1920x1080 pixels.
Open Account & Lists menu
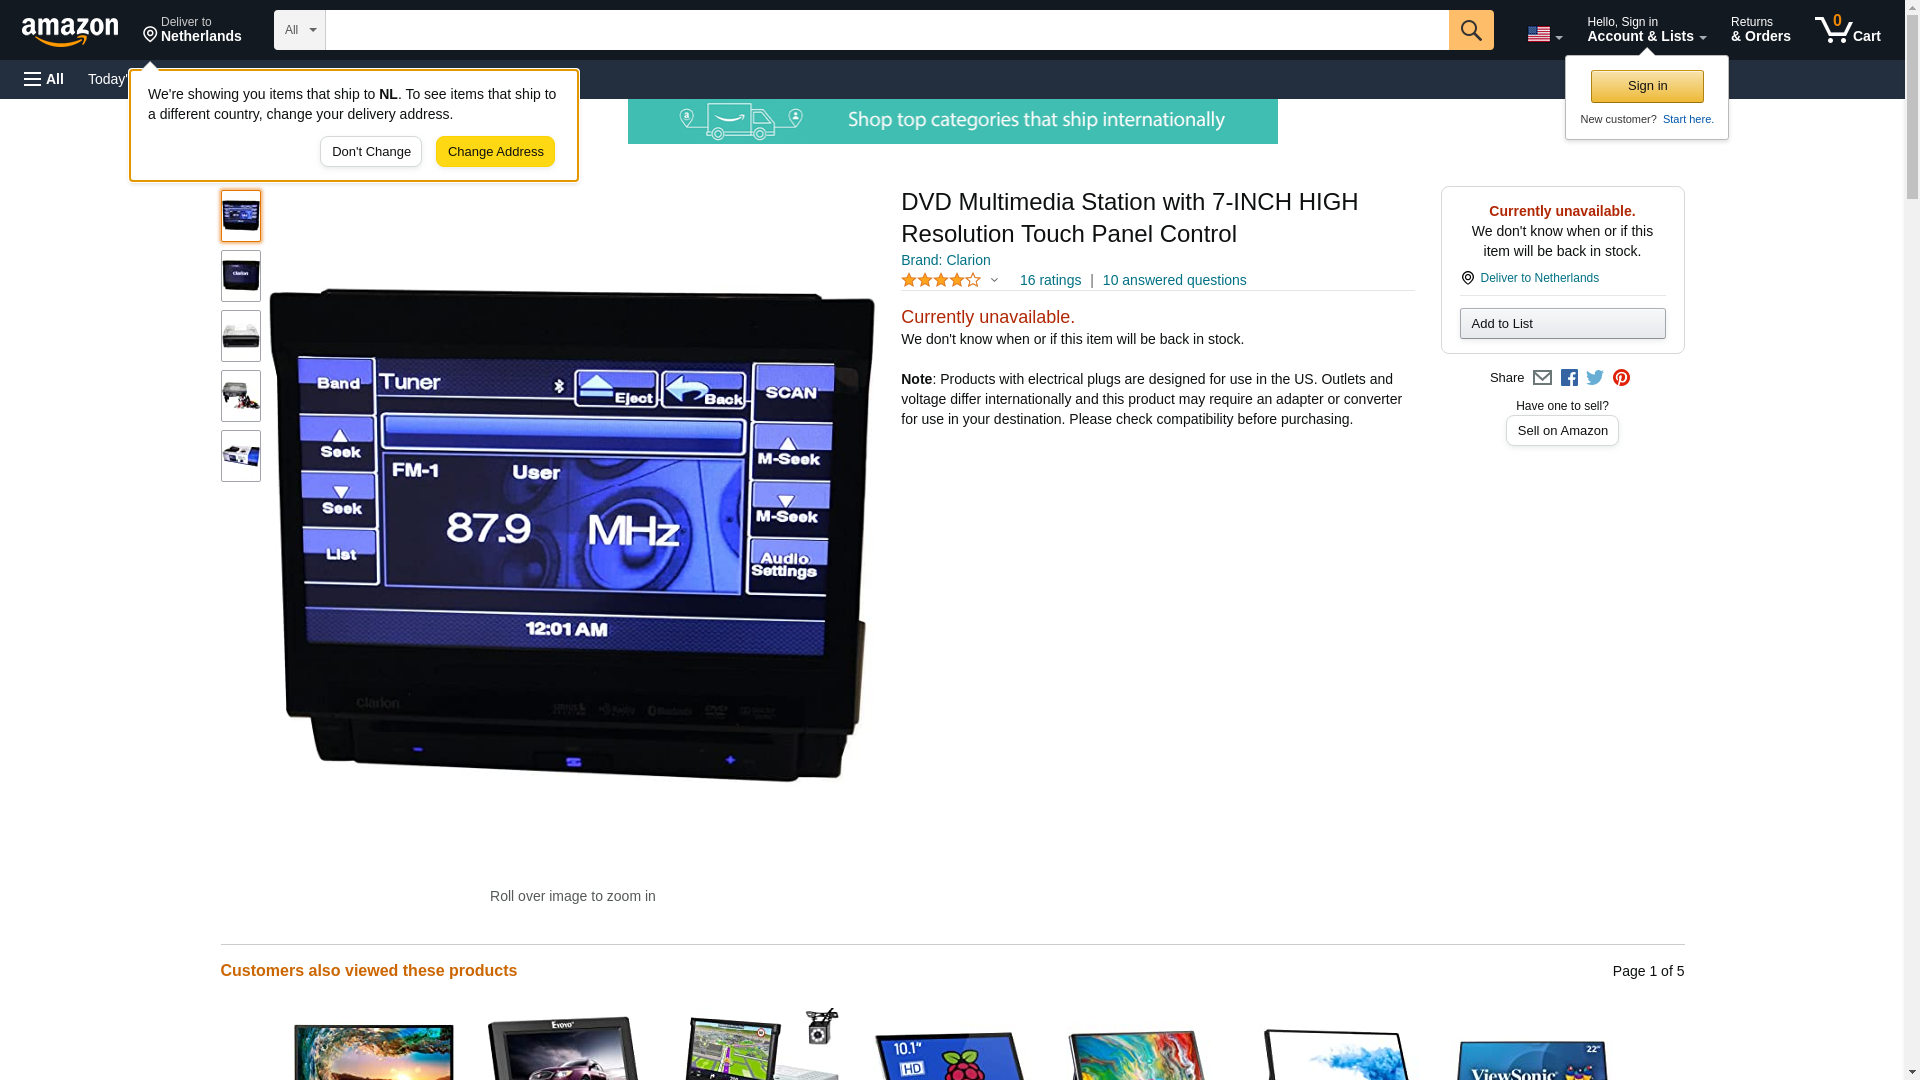point(1646,29)
